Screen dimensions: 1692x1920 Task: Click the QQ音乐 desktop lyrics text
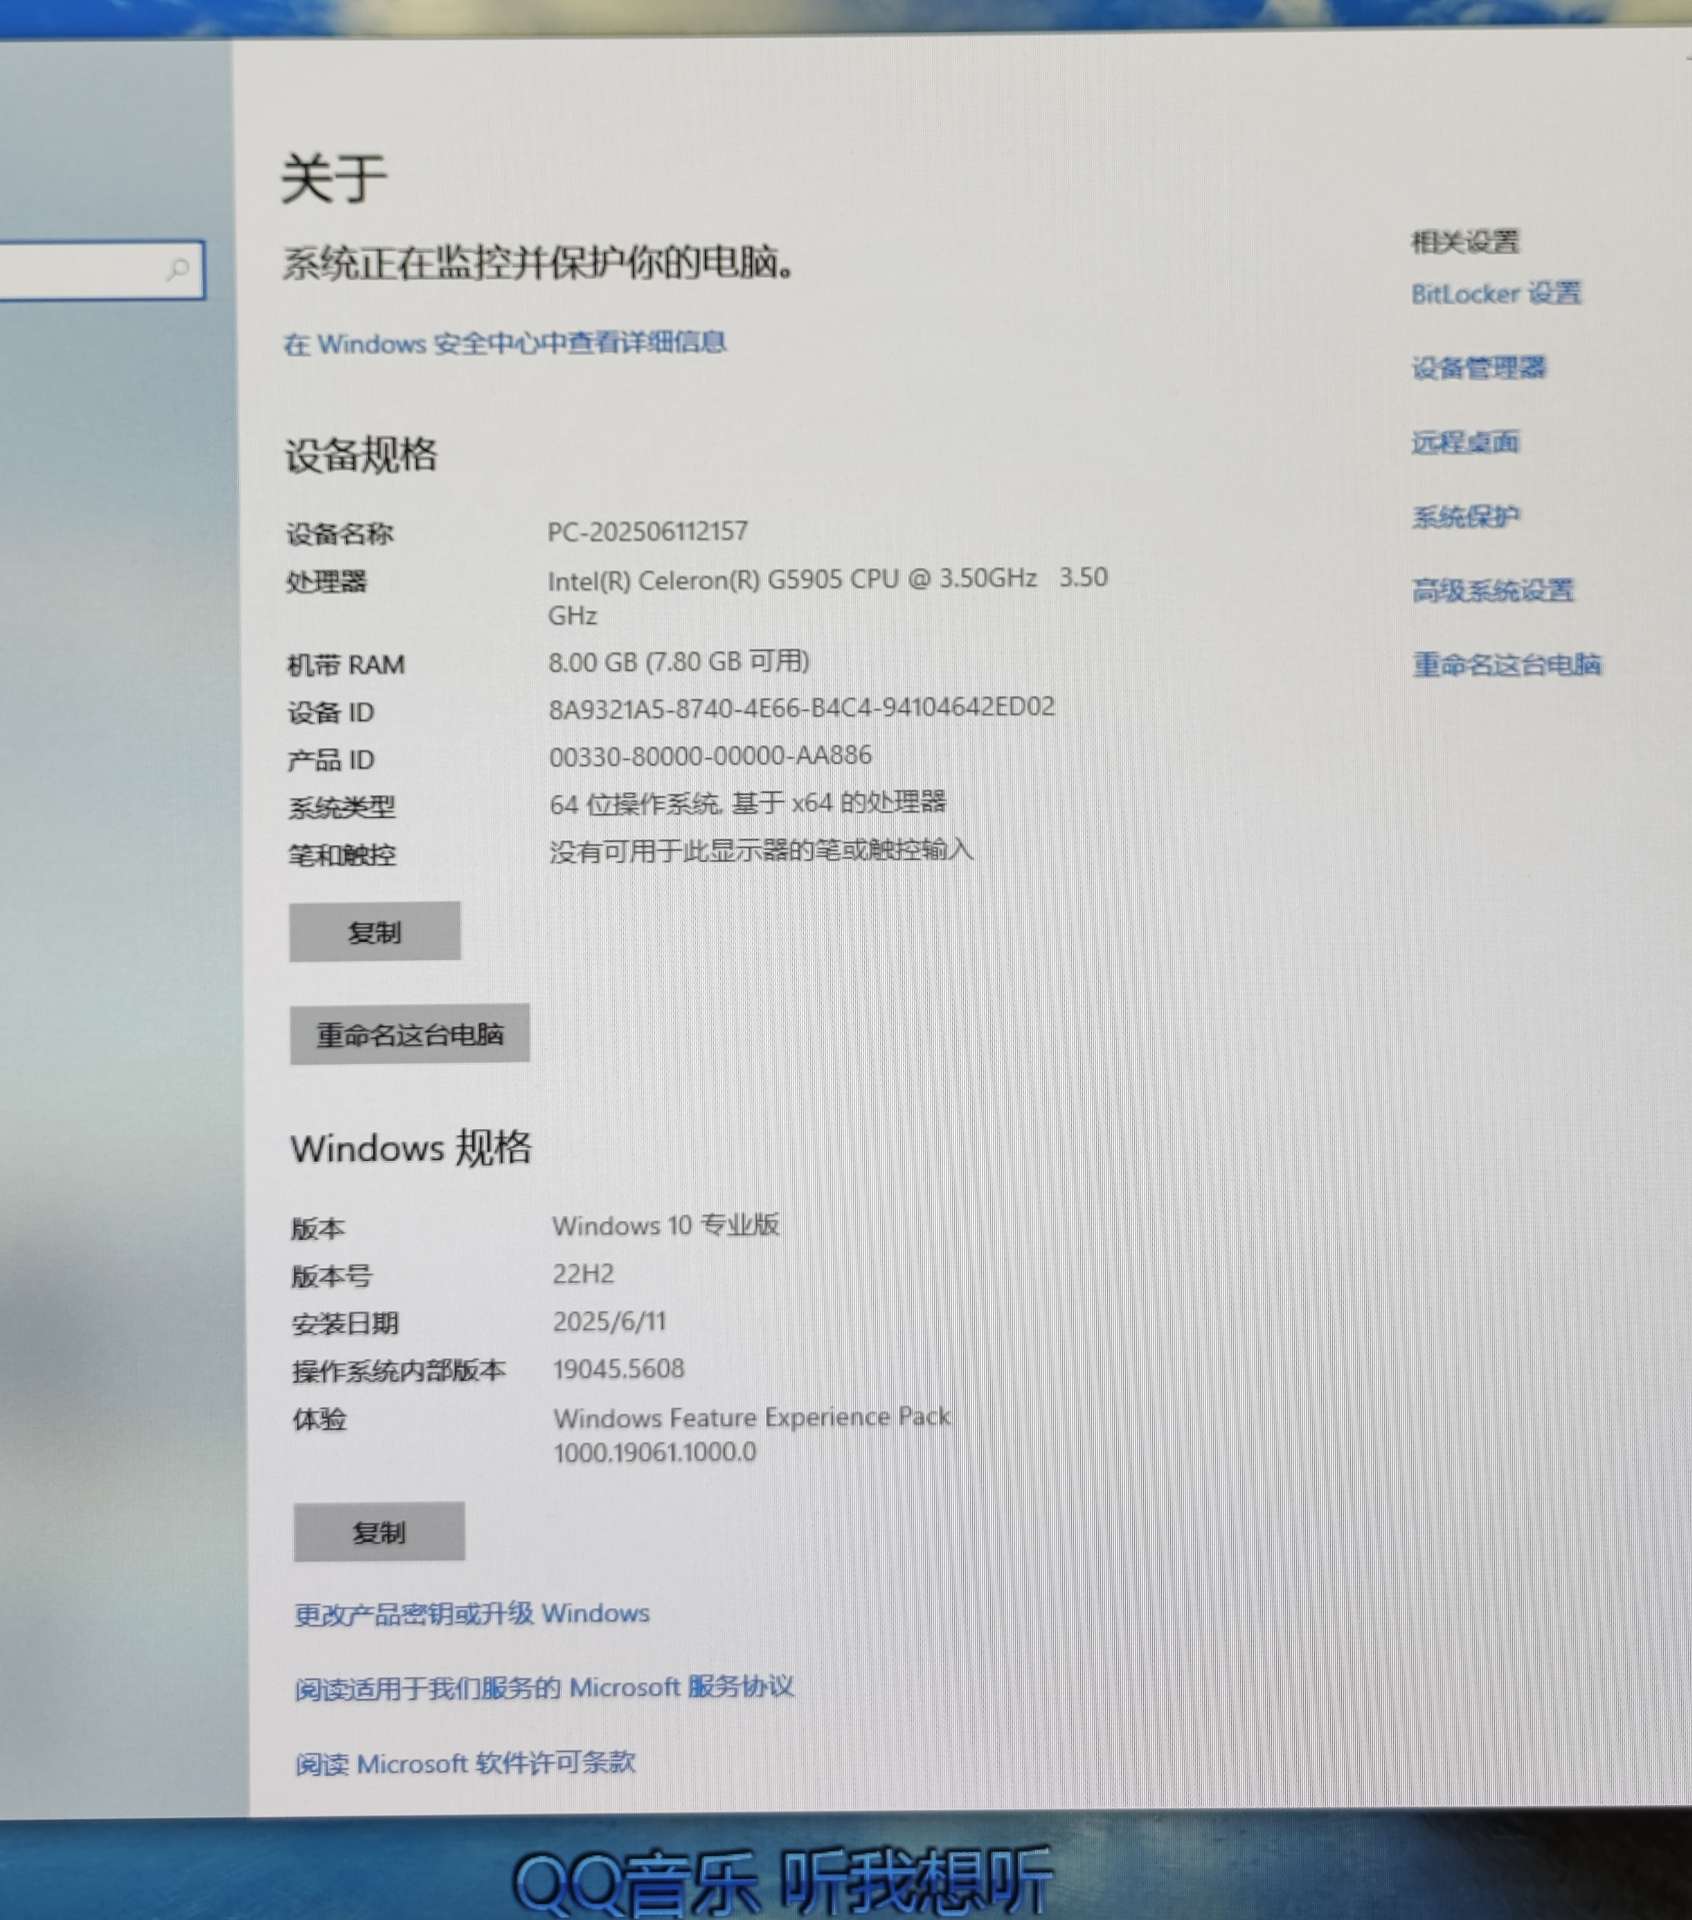(782, 1880)
